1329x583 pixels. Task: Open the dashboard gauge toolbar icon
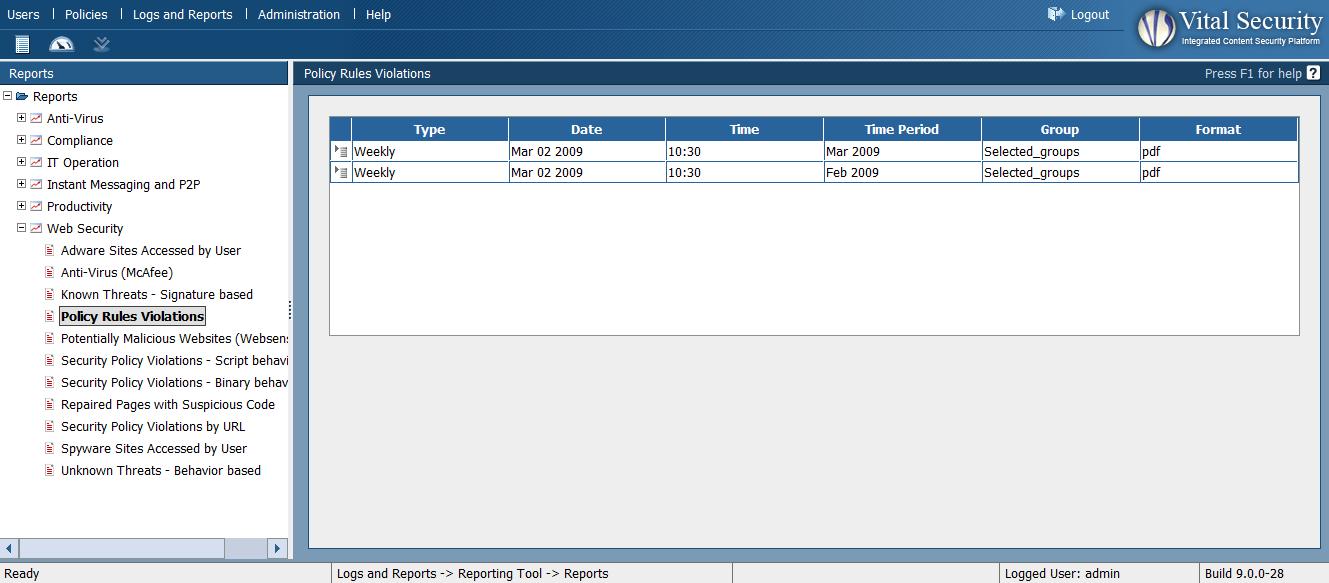coord(61,44)
